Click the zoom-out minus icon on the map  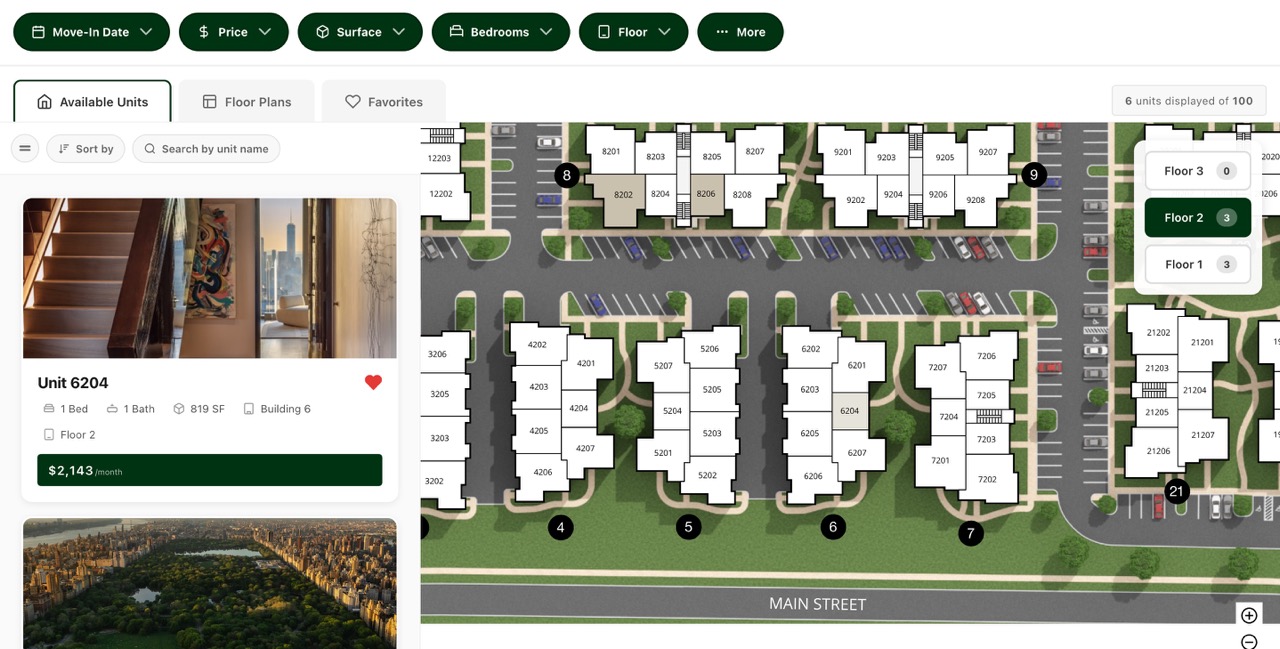[1248, 641]
